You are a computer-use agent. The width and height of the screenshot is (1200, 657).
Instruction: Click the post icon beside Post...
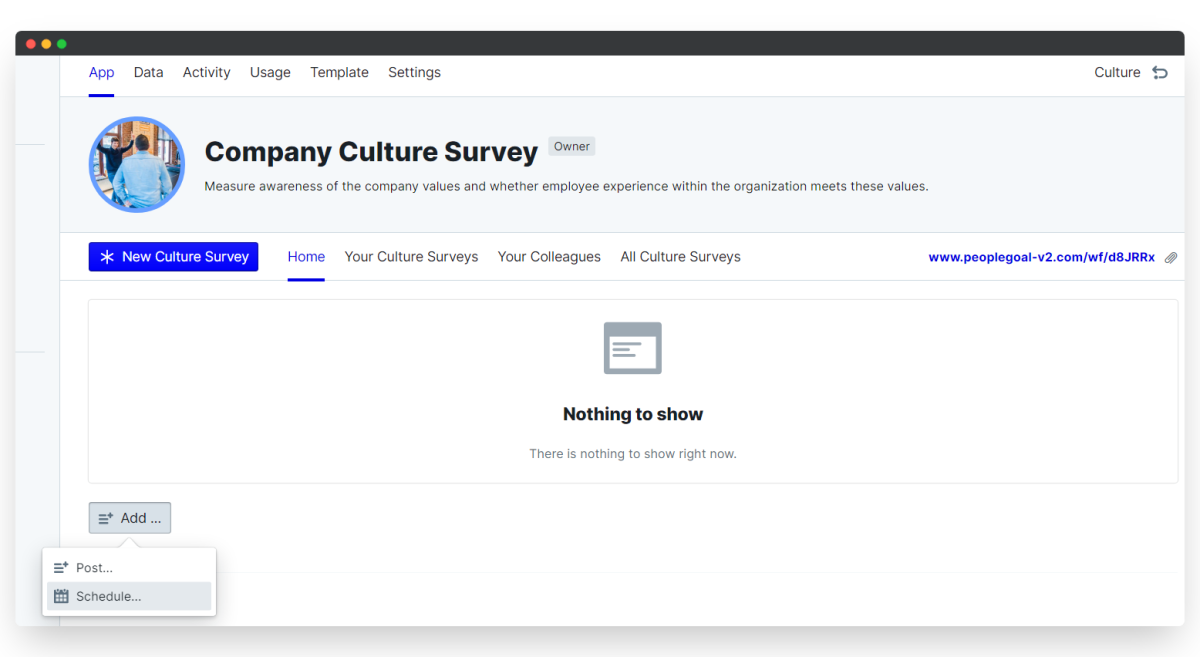tap(61, 567)
